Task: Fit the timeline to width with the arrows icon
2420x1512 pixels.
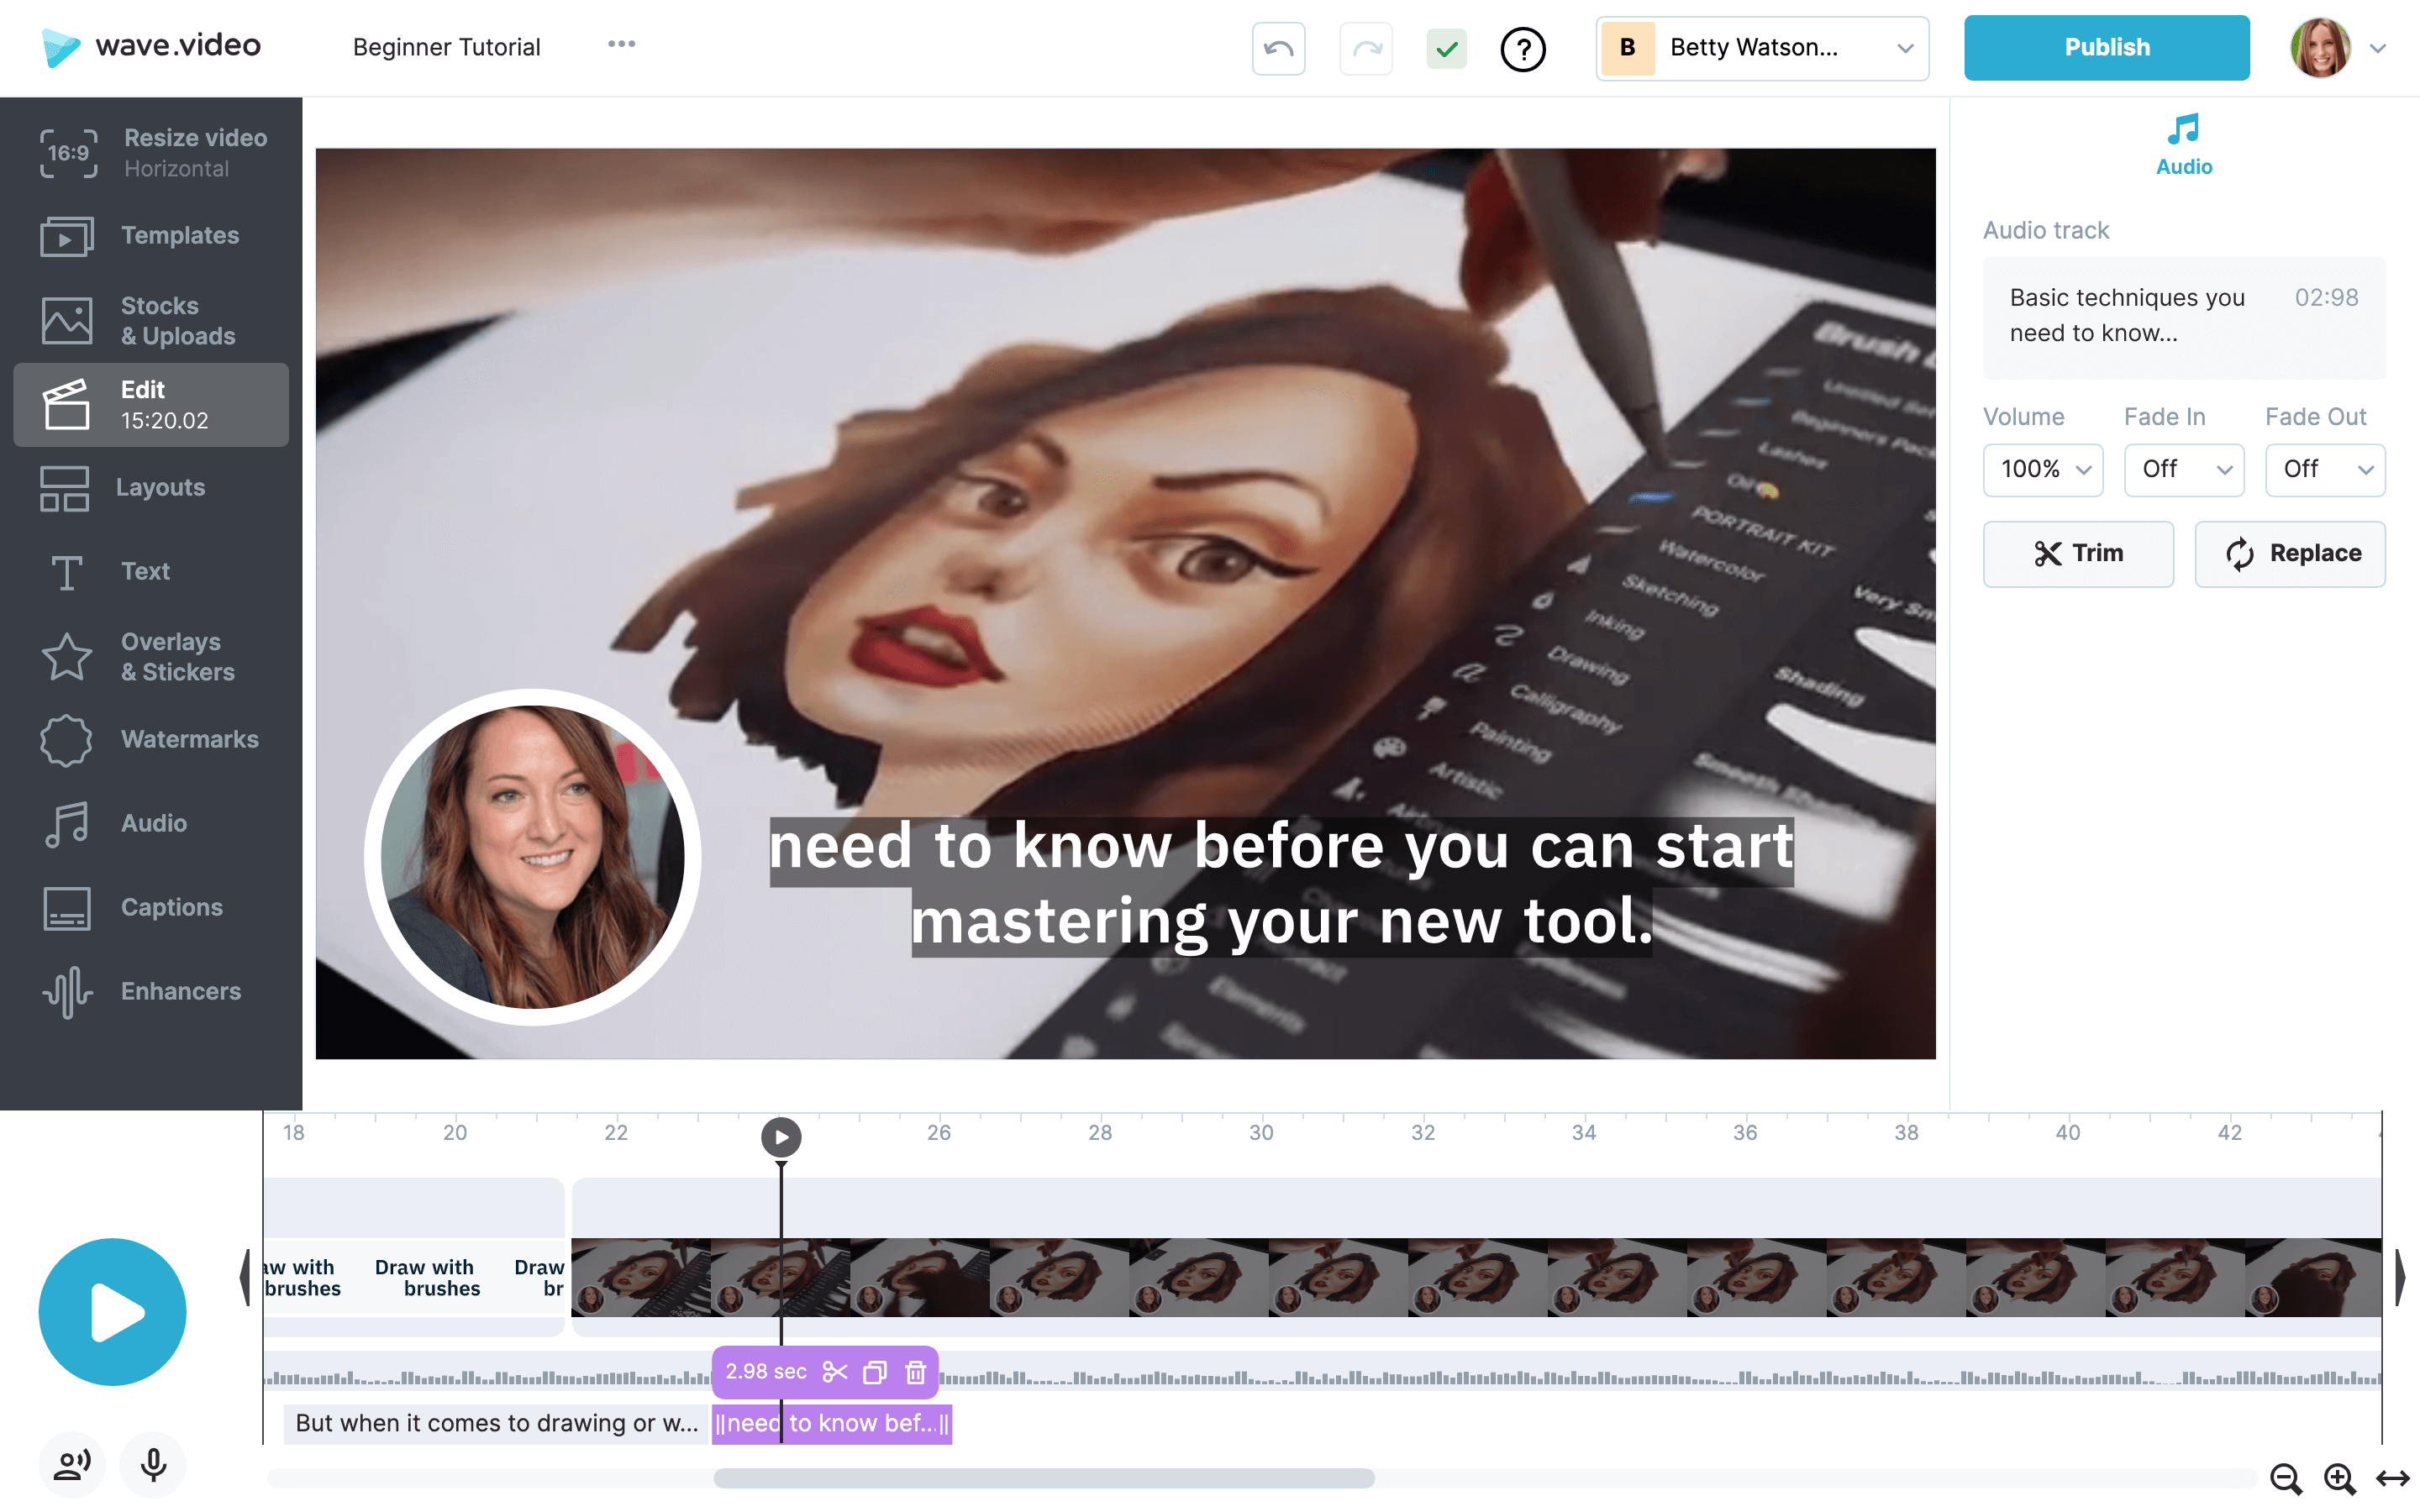Action: coord(2393,1478)
